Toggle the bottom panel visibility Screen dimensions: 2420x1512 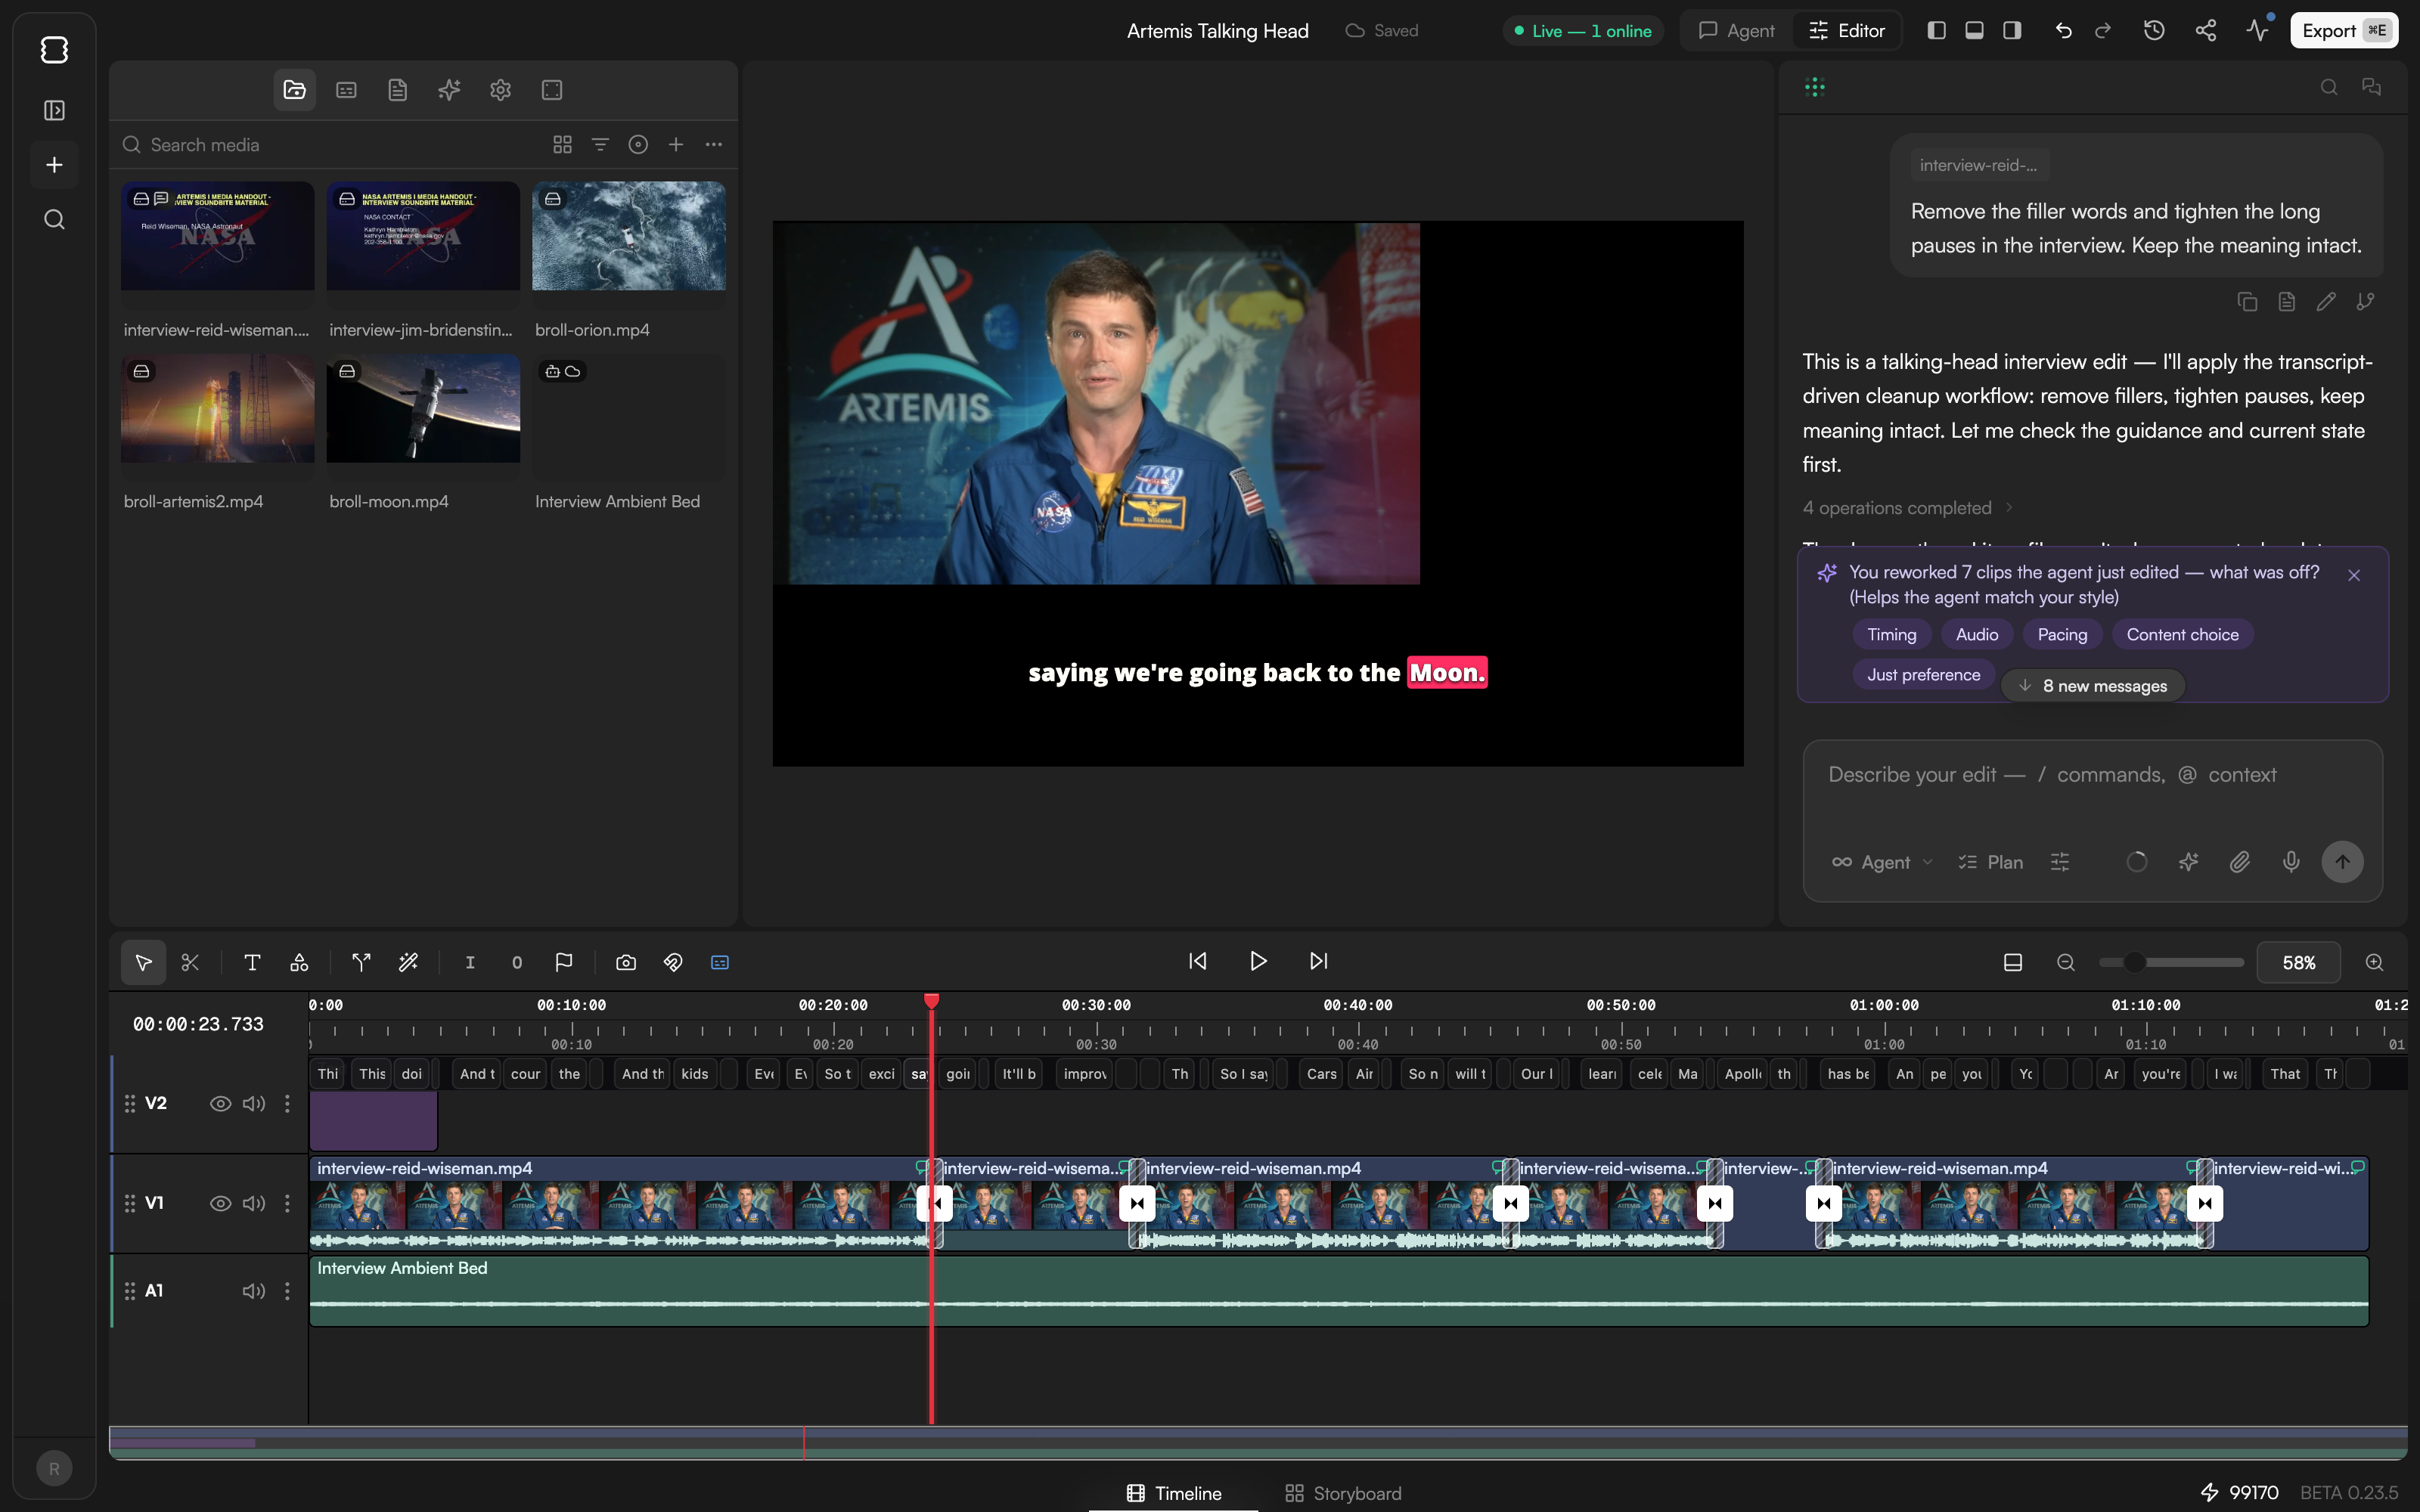[1974, 31]
